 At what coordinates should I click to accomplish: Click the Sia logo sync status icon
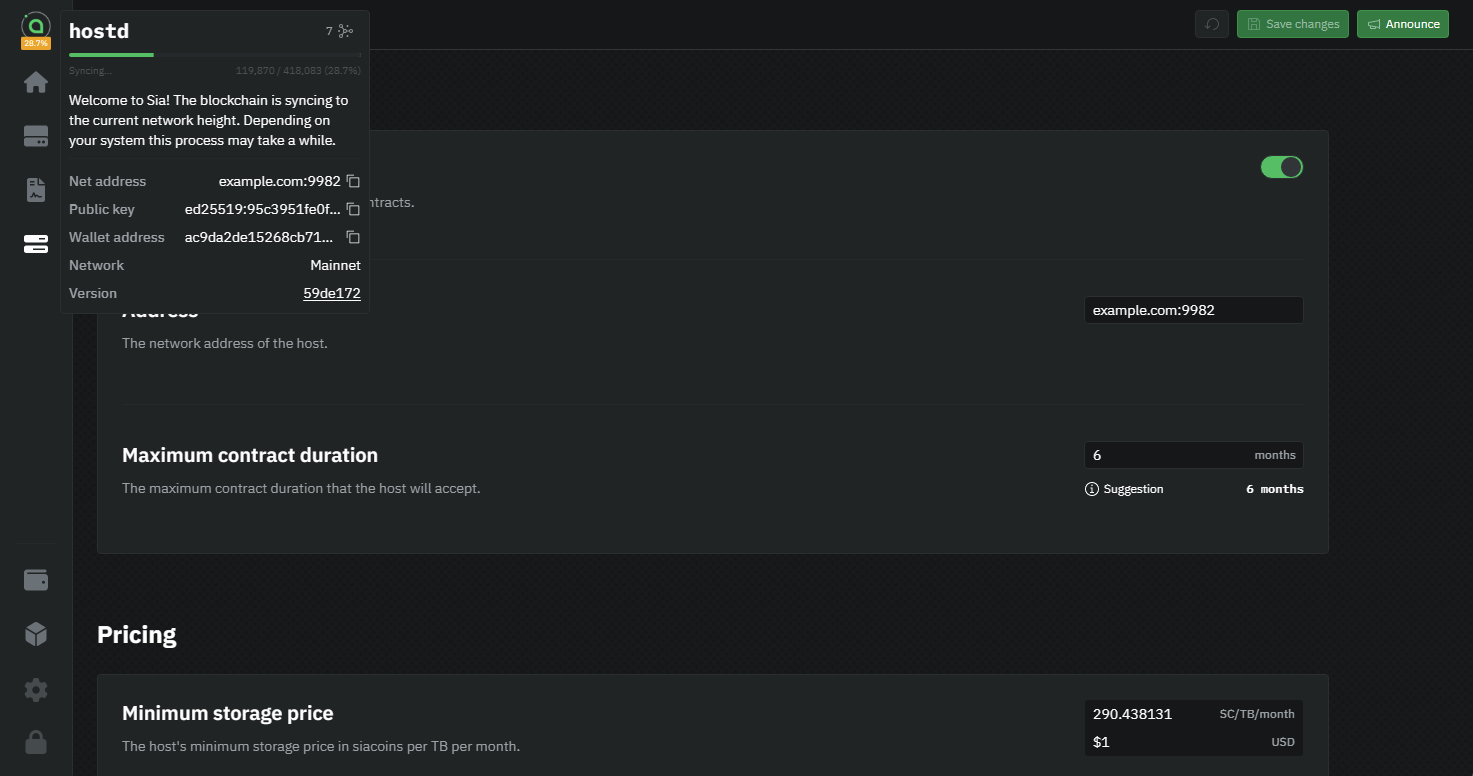tap(36, 26)
